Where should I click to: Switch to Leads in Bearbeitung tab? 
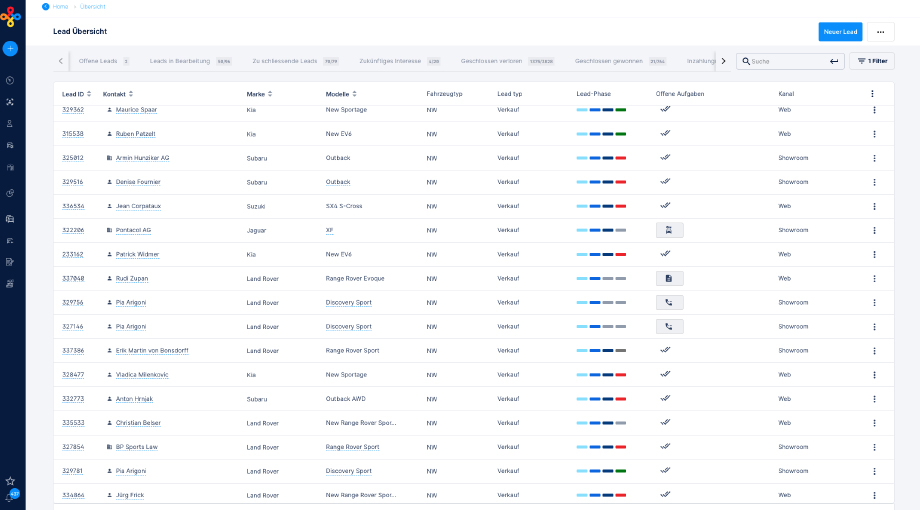pyautogui.click(x=190, y=61)
